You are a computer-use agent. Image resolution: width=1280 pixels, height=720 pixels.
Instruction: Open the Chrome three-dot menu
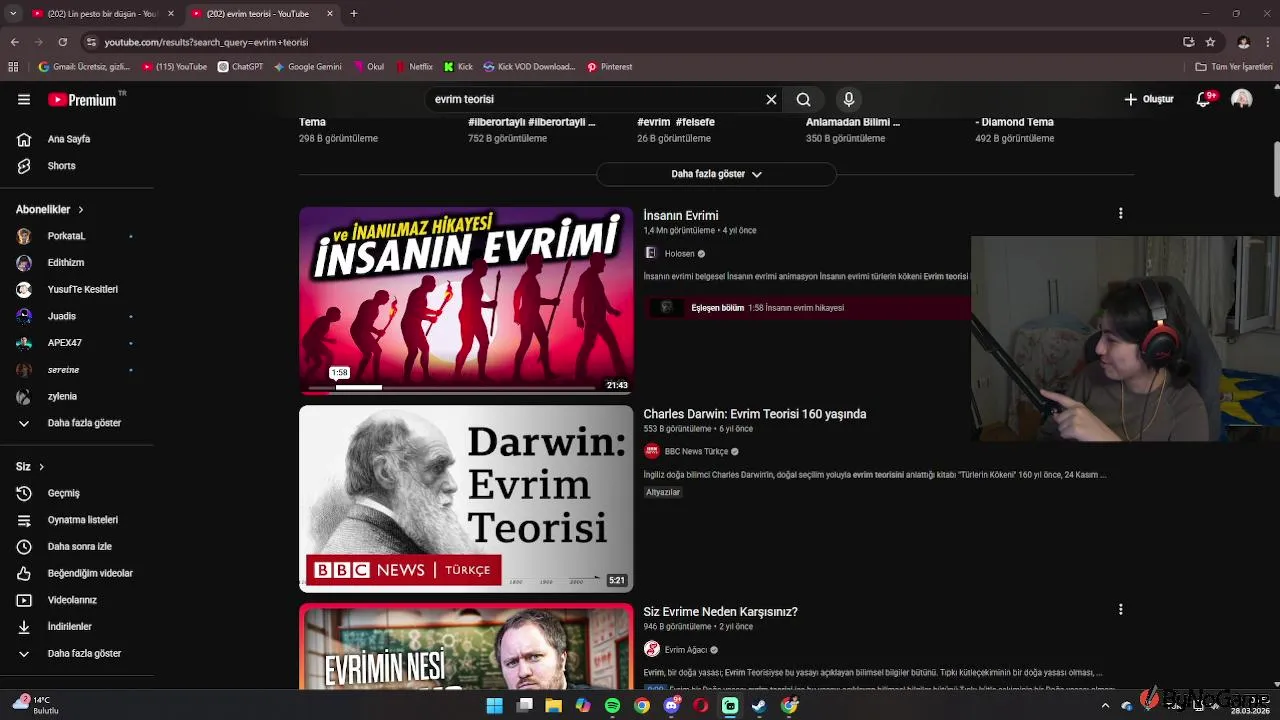pyautogui.click(x=1268, y=42)
